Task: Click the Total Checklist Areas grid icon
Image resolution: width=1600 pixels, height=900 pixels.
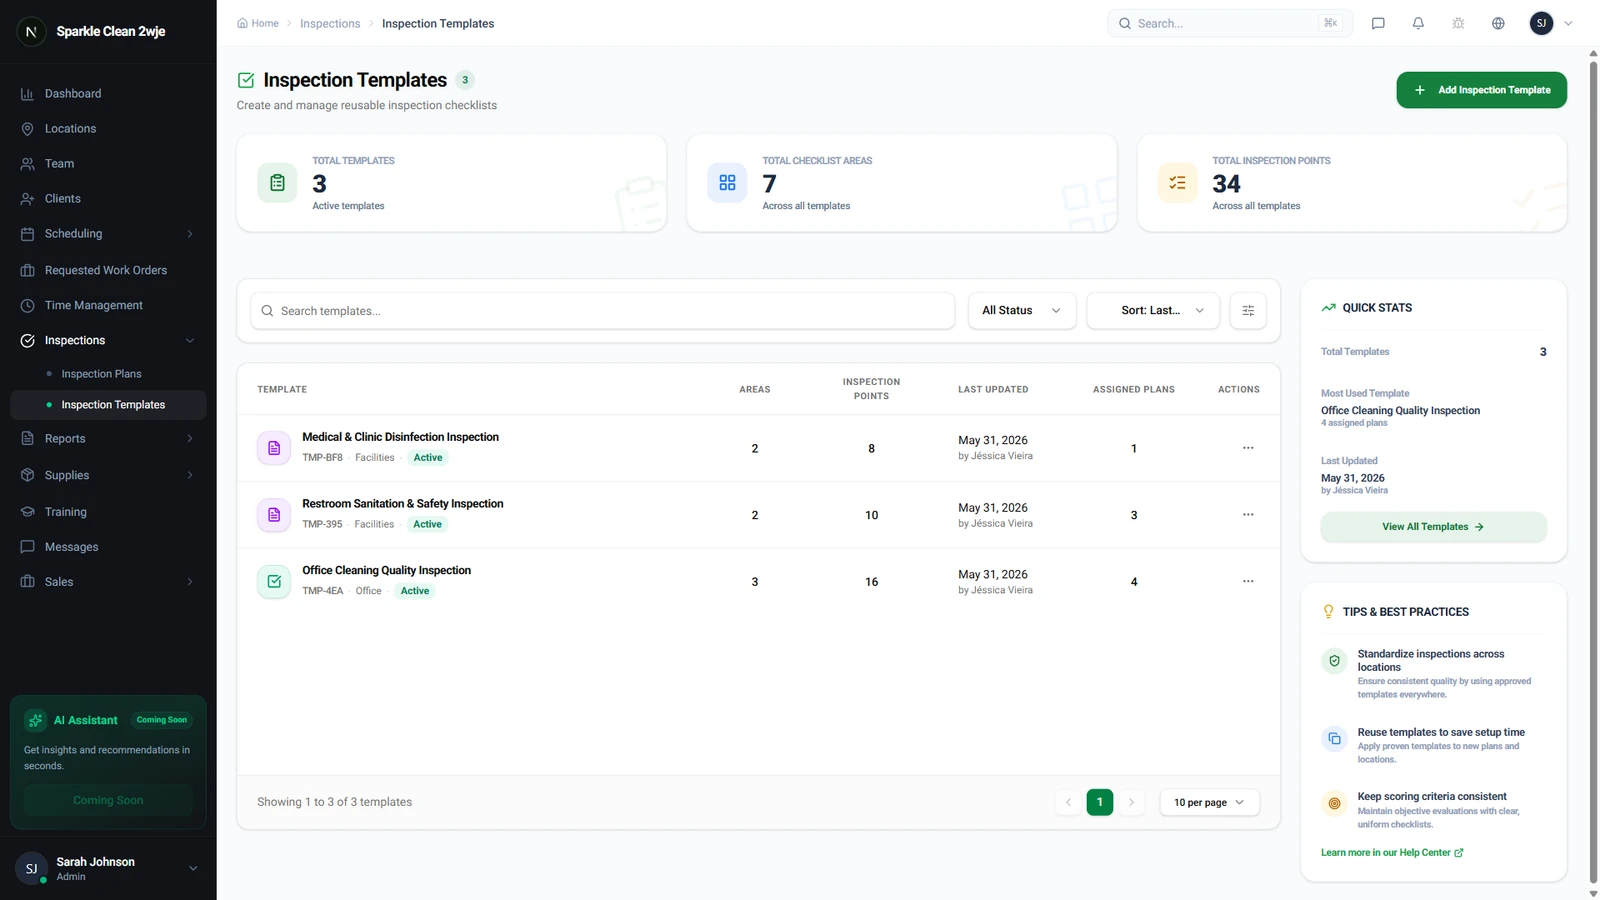Action: click(x=727, y=183)
